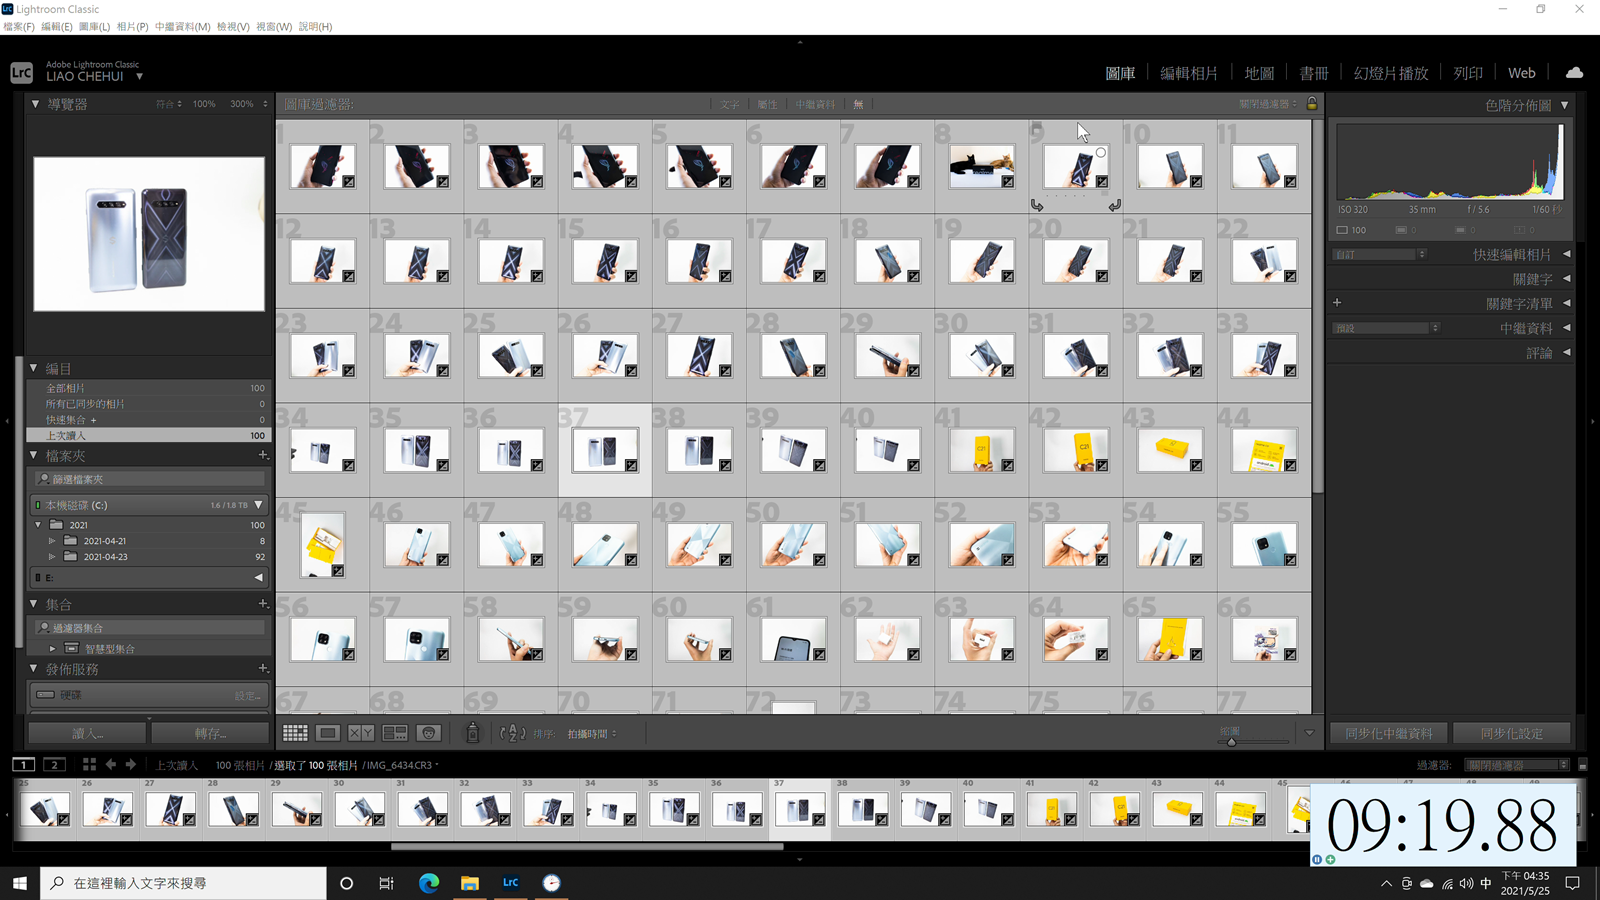Click the 讀入... import button
This screenshot has width=1600, height=900.
click(x=88, y=733)
